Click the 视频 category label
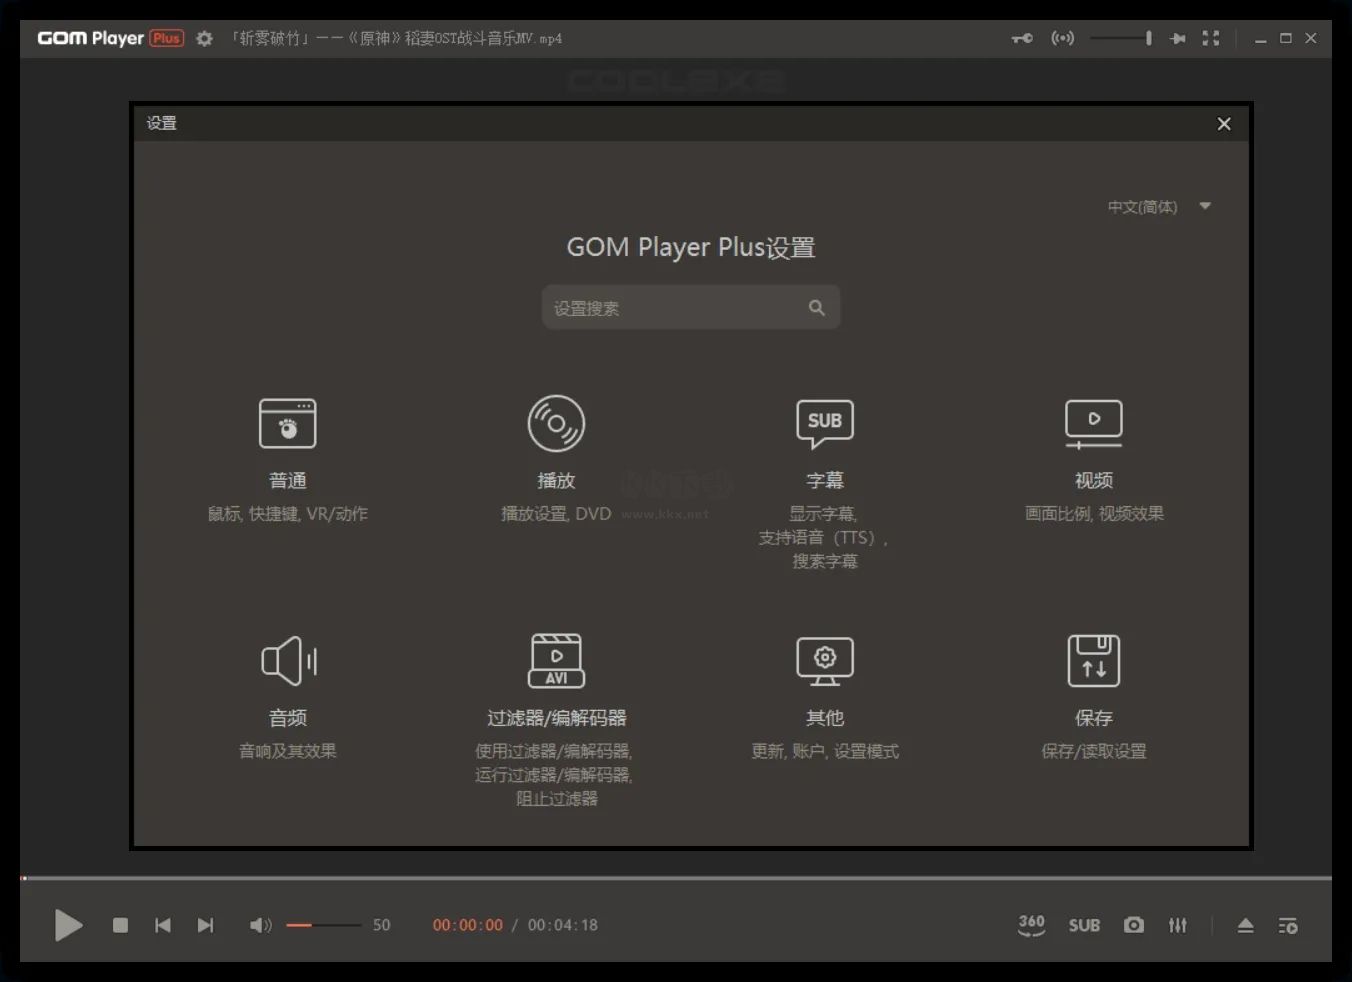1352x982 pixels. click(x=1094, y=481)
